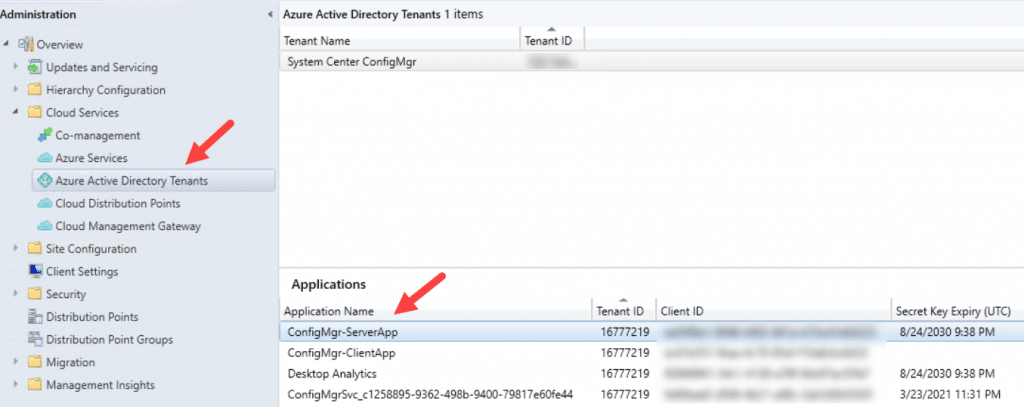Select Updates and Servicing

click(x=102, y=67)
